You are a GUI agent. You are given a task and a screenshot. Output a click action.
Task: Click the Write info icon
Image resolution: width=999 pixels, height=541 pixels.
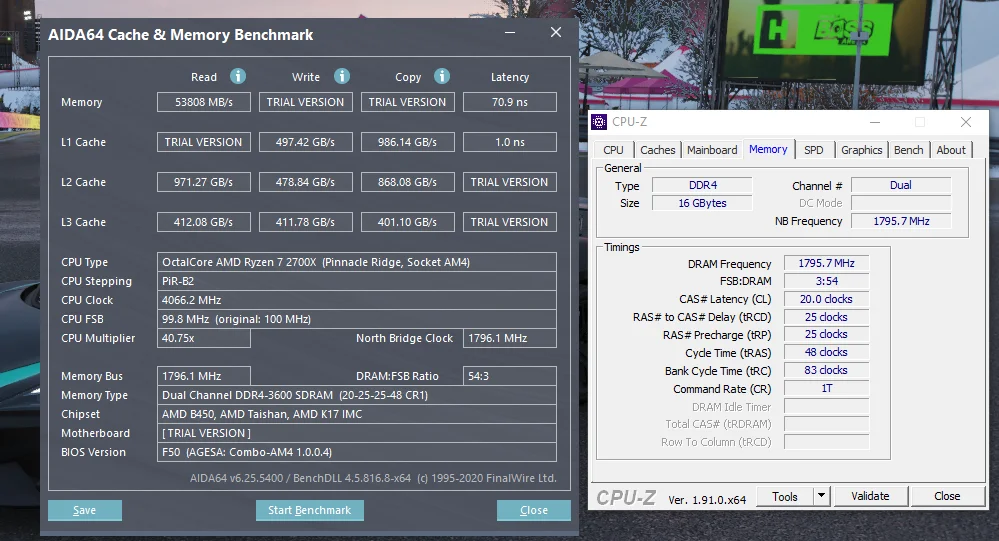[x=342, y=76]
